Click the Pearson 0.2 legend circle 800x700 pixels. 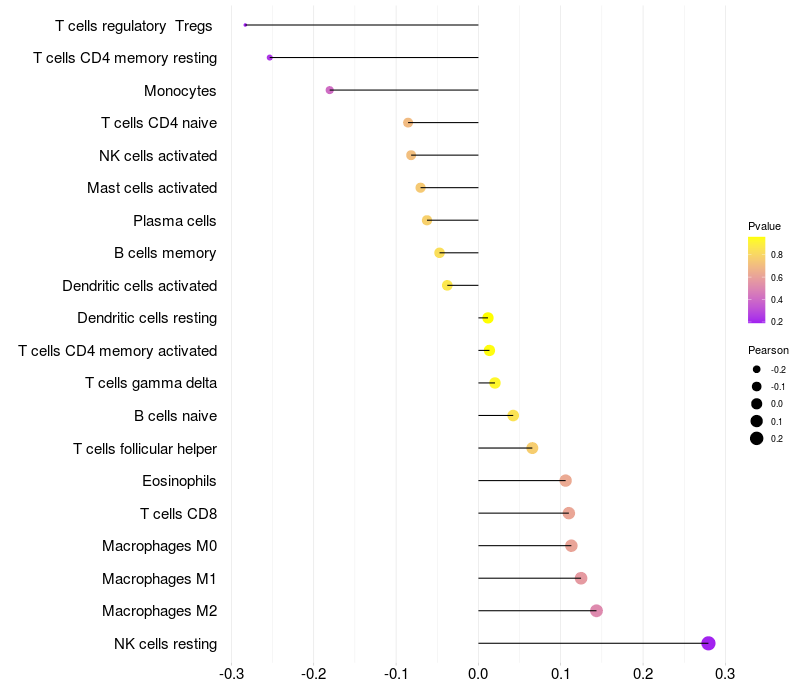point(757,438)
